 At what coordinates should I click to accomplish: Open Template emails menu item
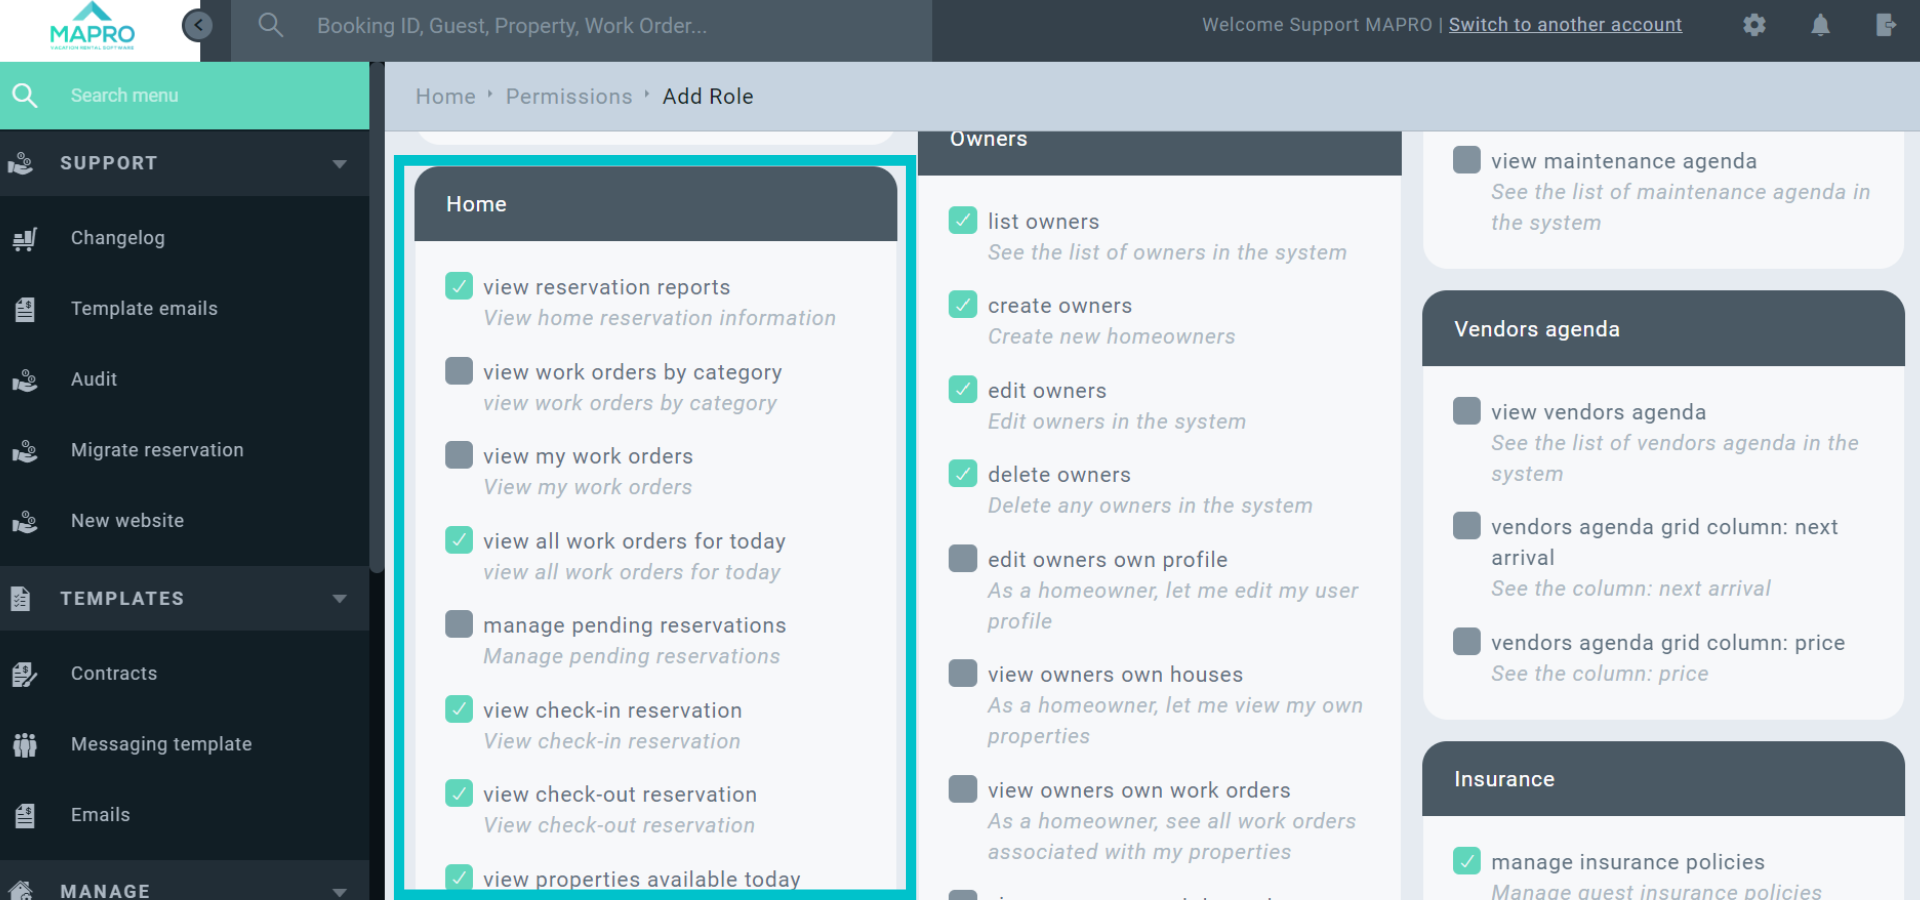pyautogui.click(x=144, y=309)
